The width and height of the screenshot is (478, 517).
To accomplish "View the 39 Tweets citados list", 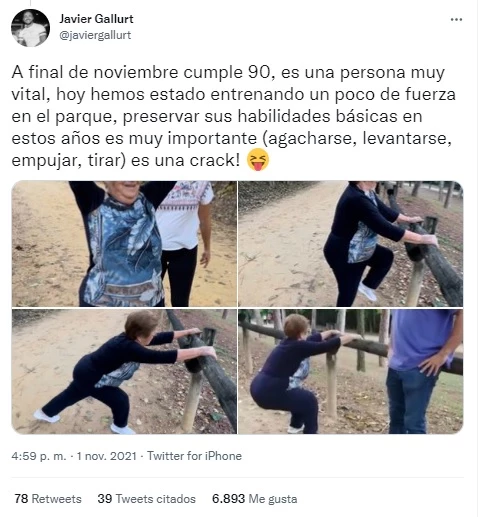I will coord(147,499).
